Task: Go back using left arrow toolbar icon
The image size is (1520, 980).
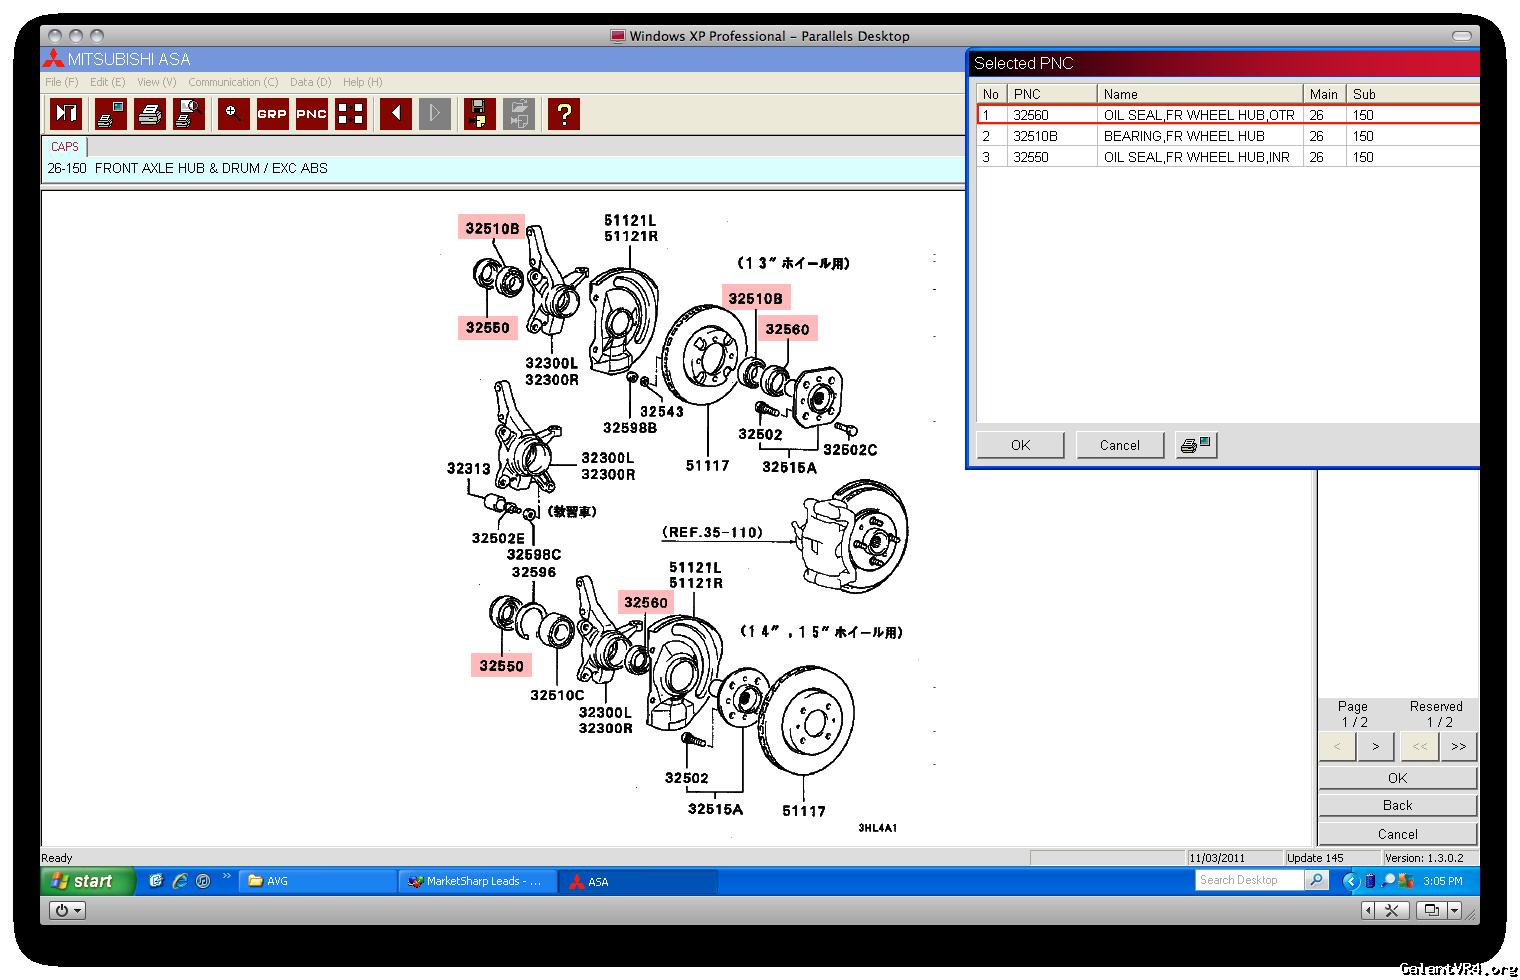Action: pos(396,113)
